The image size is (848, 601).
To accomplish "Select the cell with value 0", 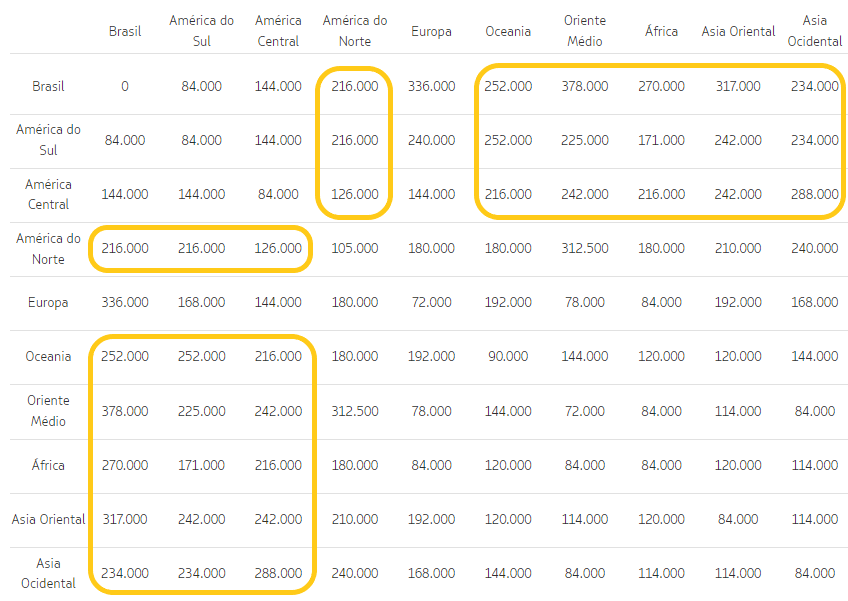I will pos(124,86).
